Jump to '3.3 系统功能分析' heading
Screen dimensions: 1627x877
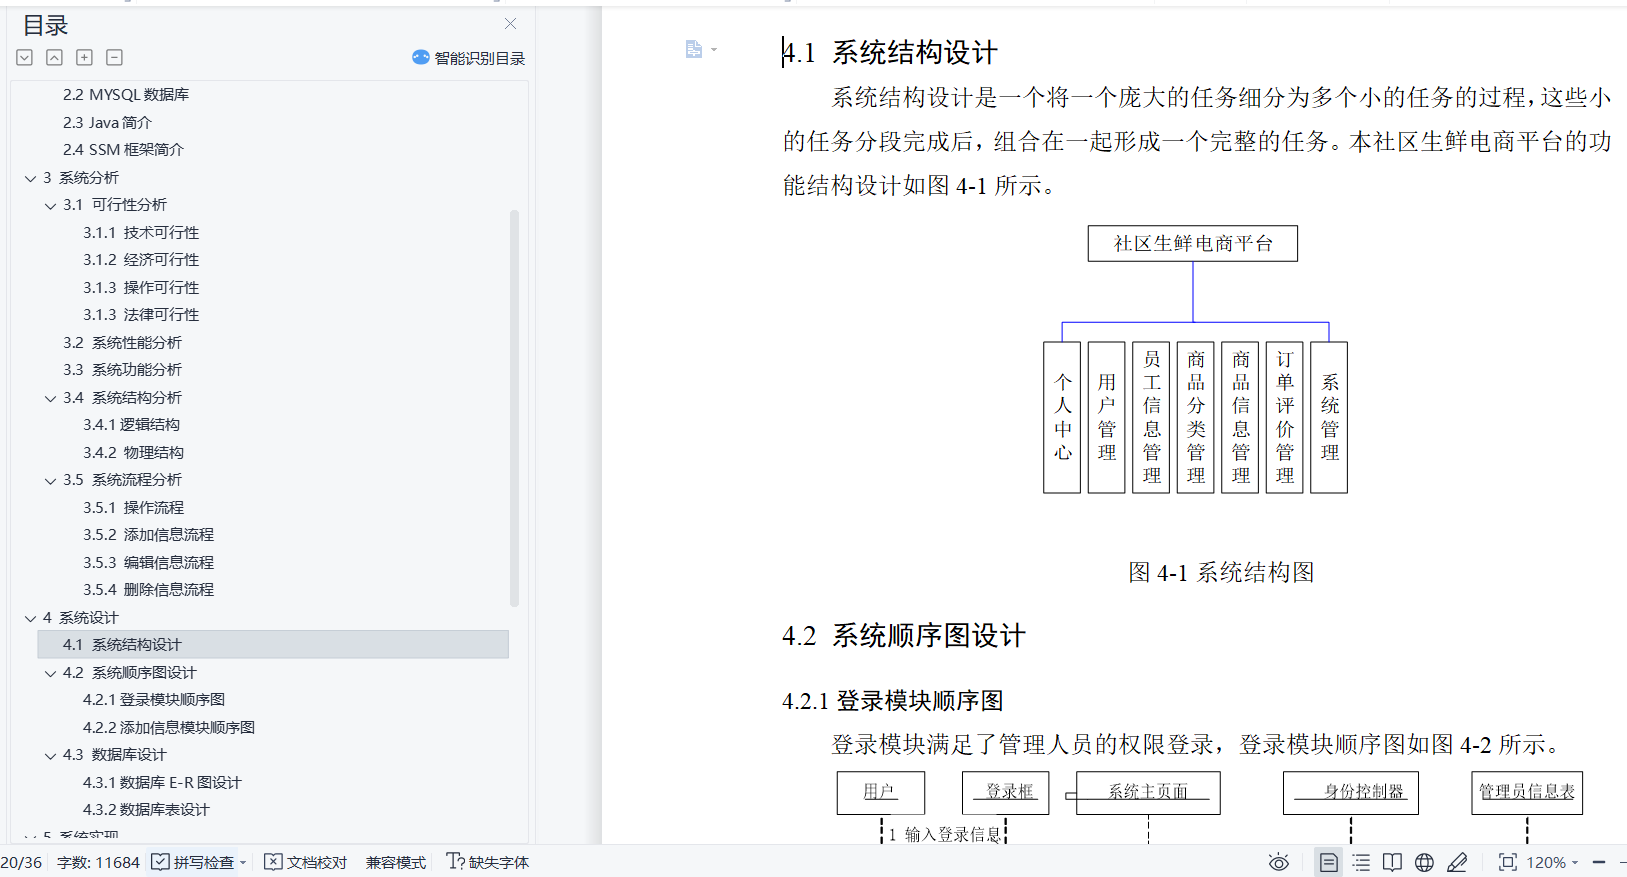coord(122,369)
